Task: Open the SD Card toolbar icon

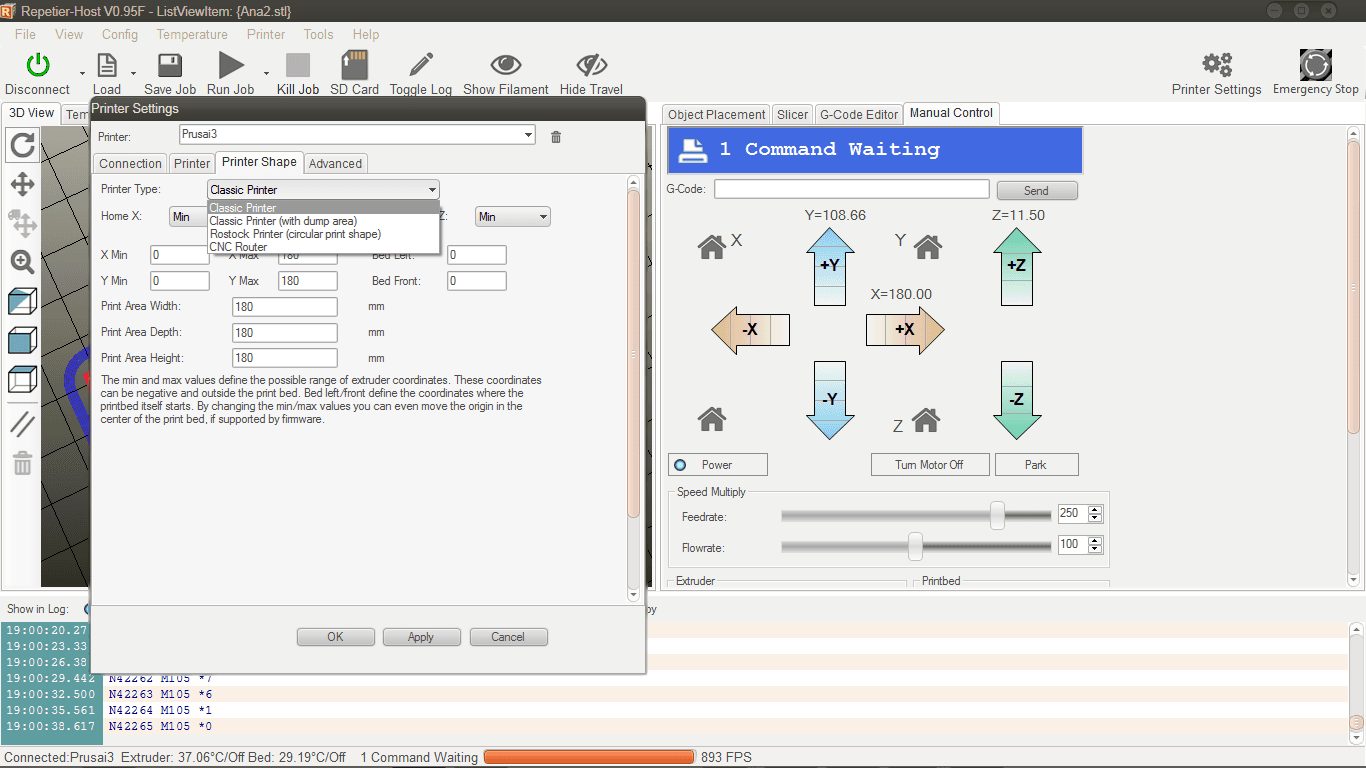Action: pos(354,65)
